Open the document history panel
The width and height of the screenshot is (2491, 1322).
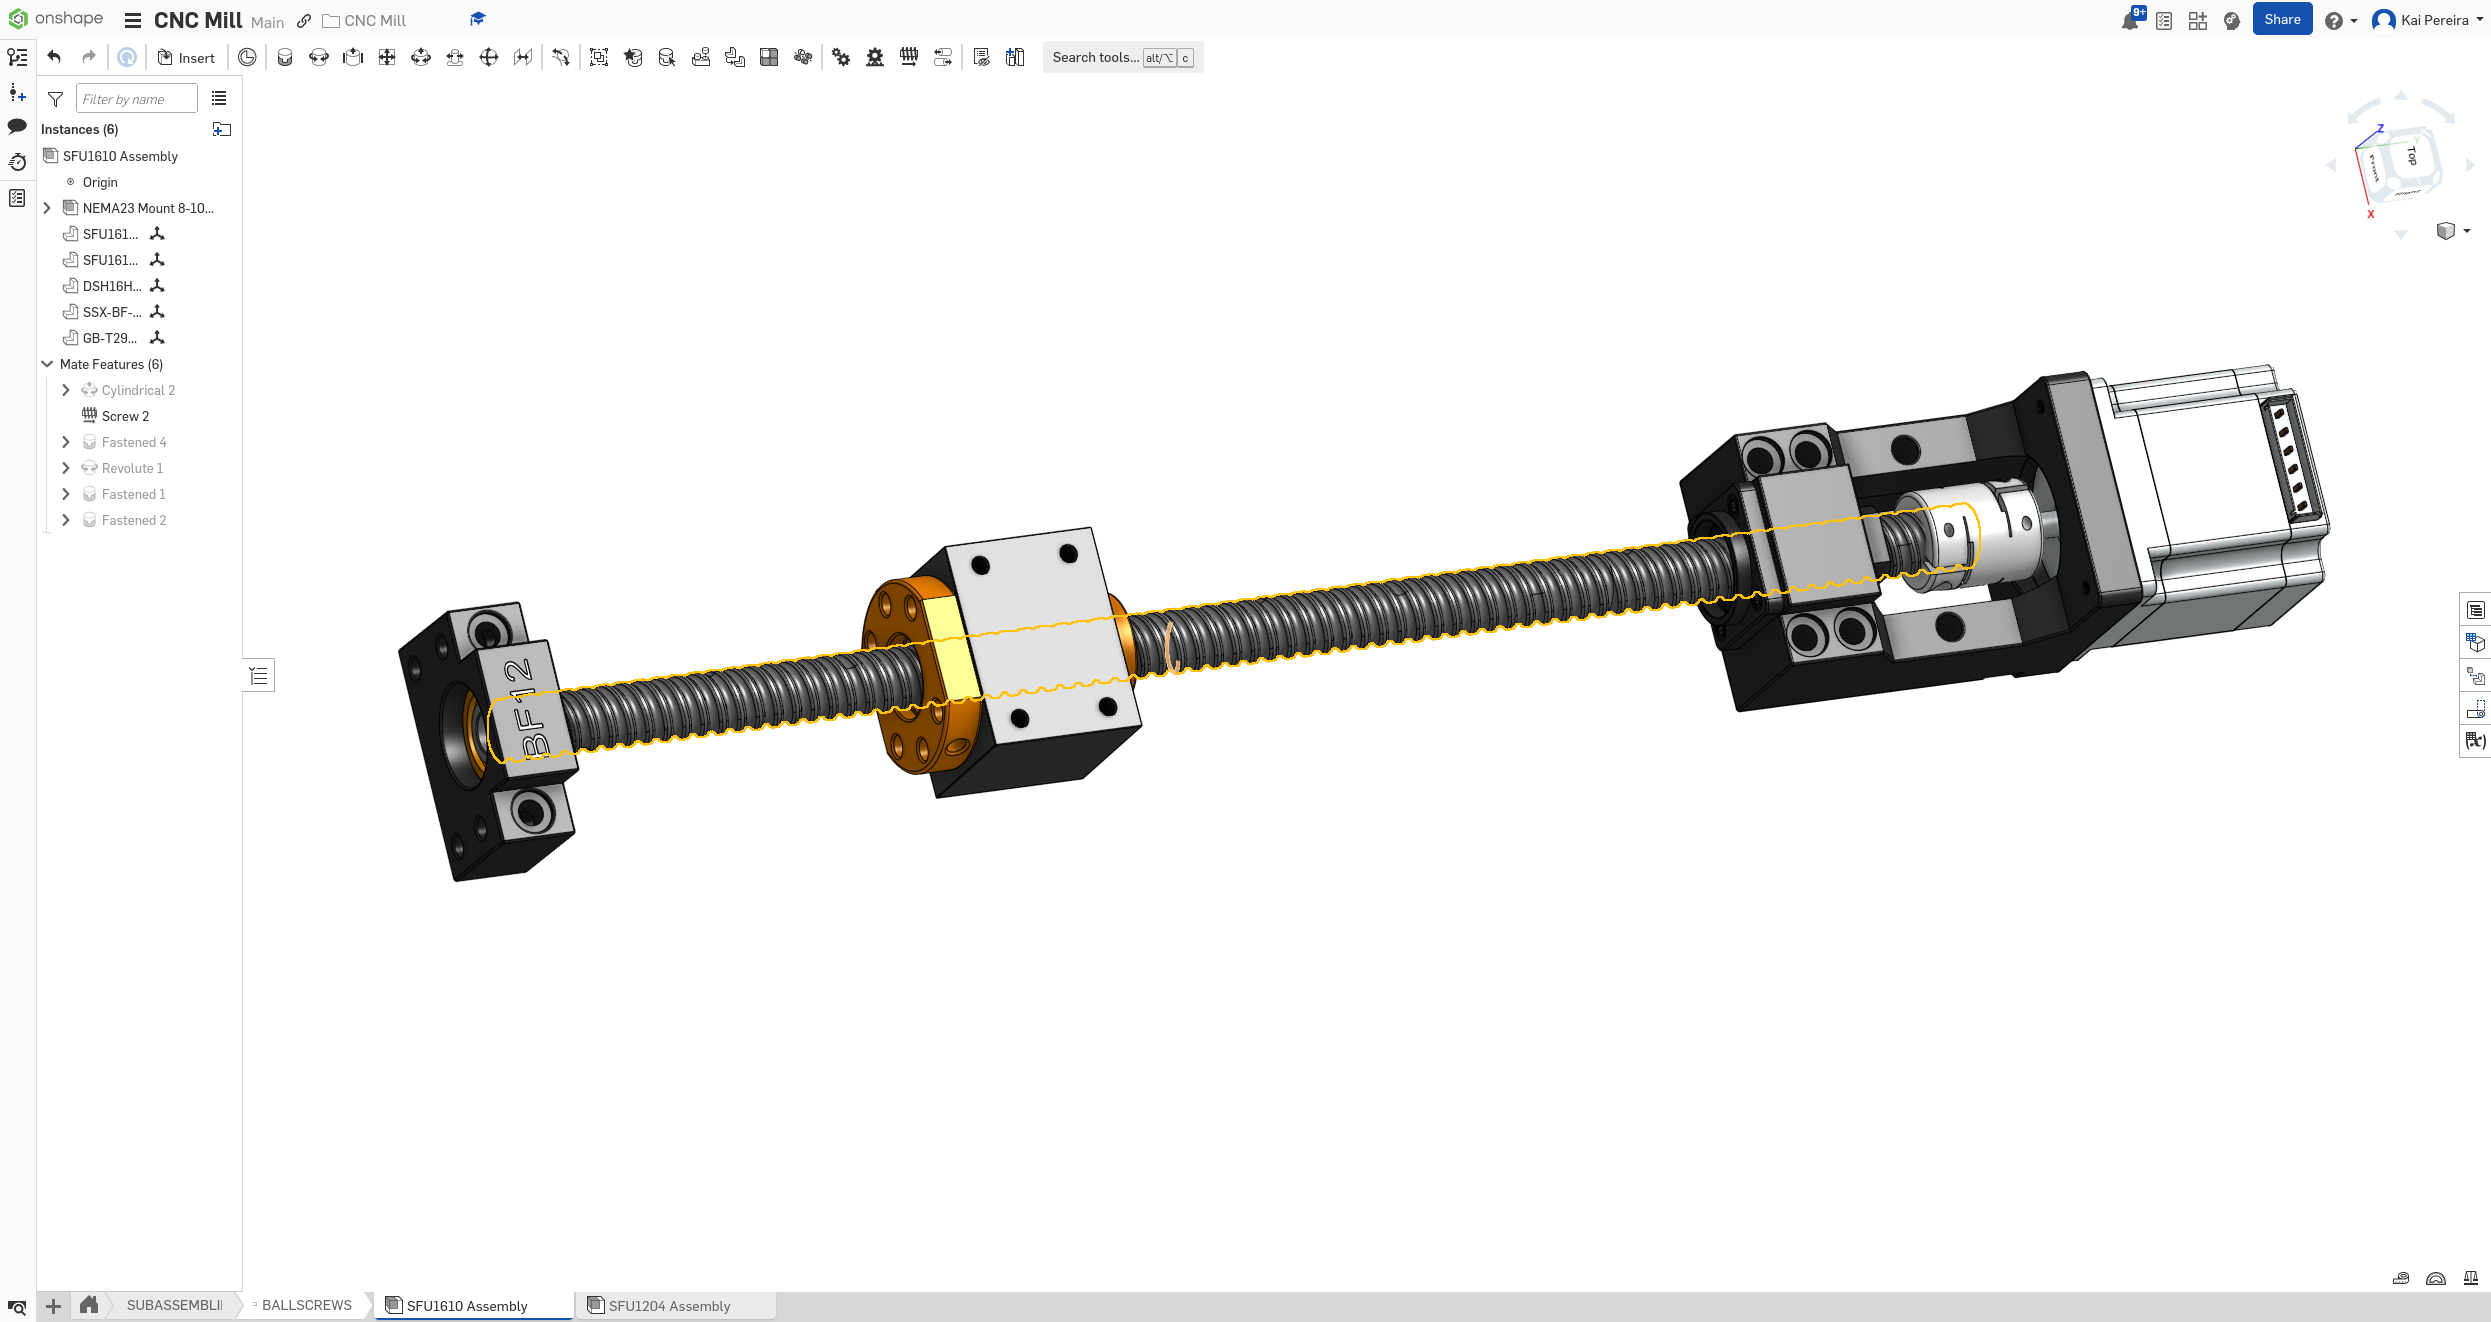point(17,162)
